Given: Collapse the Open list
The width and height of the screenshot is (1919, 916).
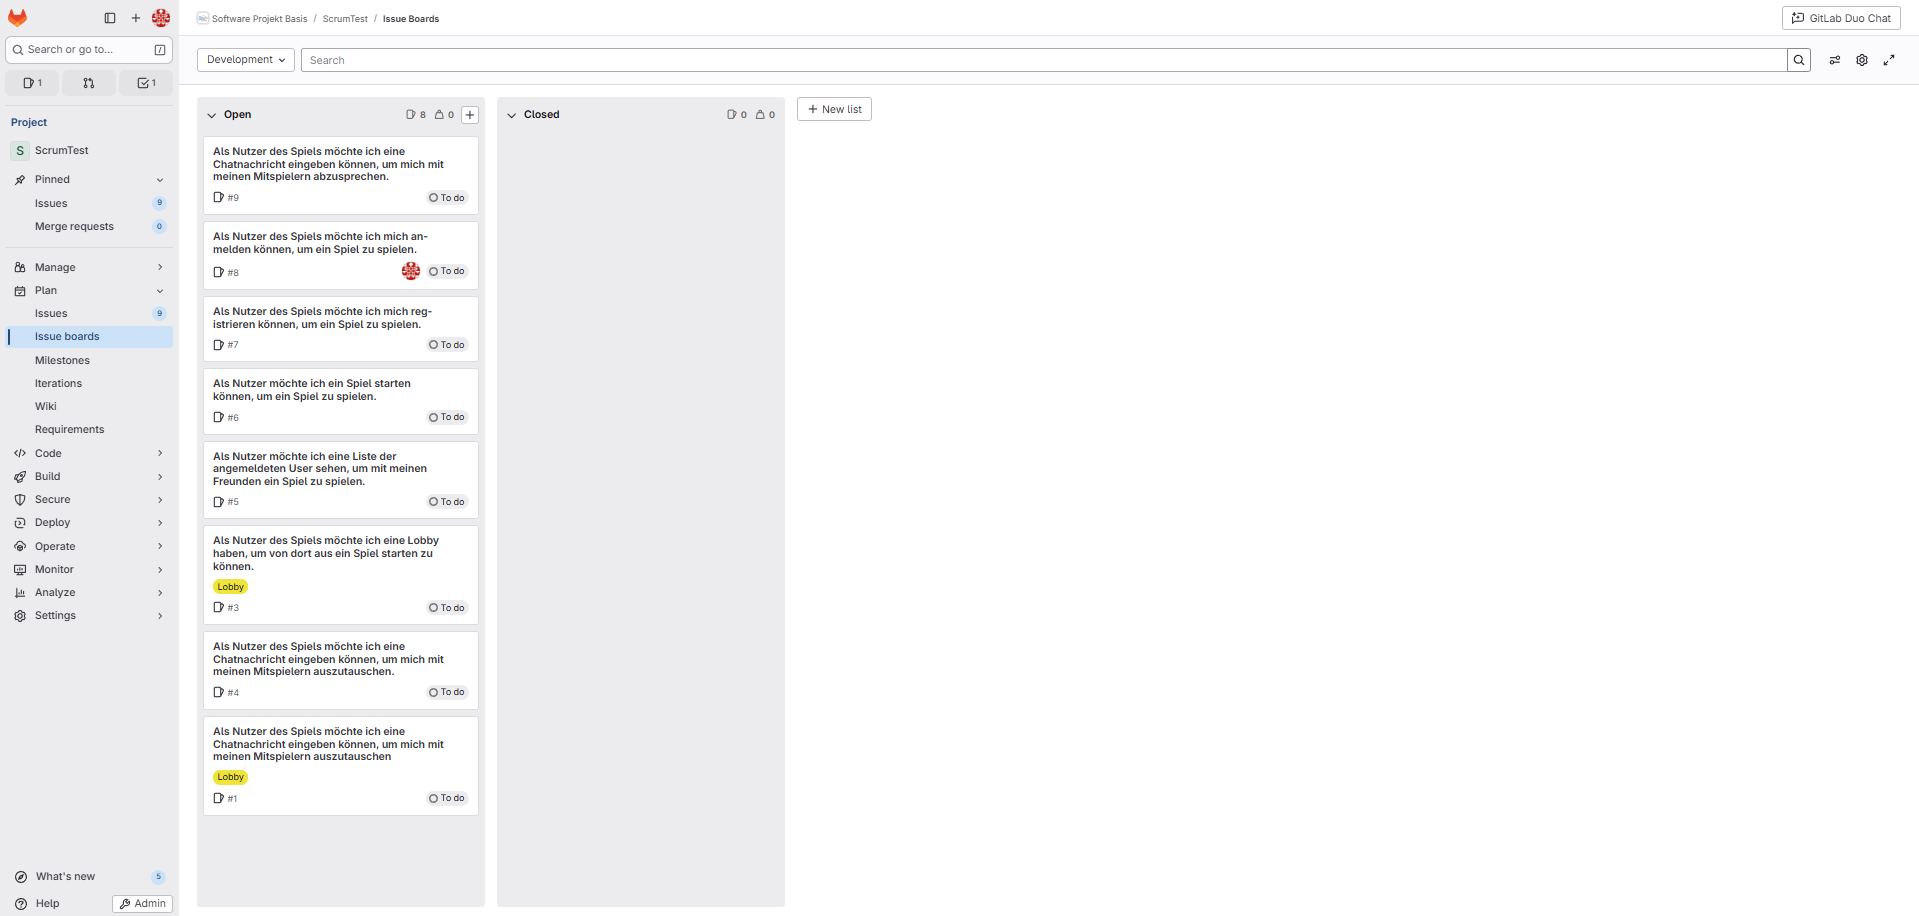Looking at the screenshot, I should point(212,115).
